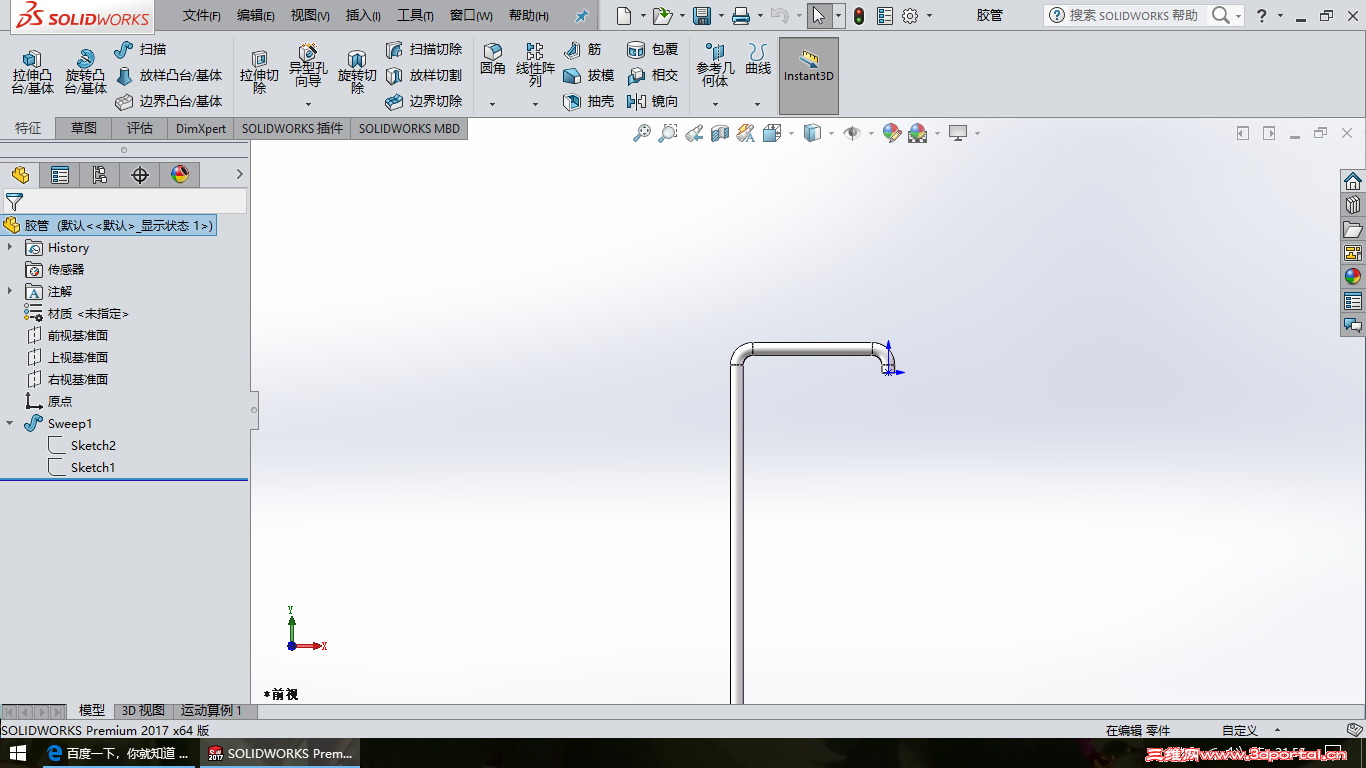The height and width of the screenshot is (768, 1366).
Task: Open the 编辑(E) menu
Action: click(256, 16)
